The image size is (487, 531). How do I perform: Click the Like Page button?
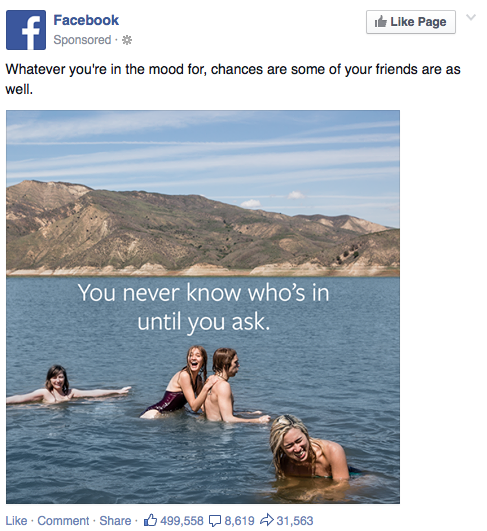pos(410,22)
